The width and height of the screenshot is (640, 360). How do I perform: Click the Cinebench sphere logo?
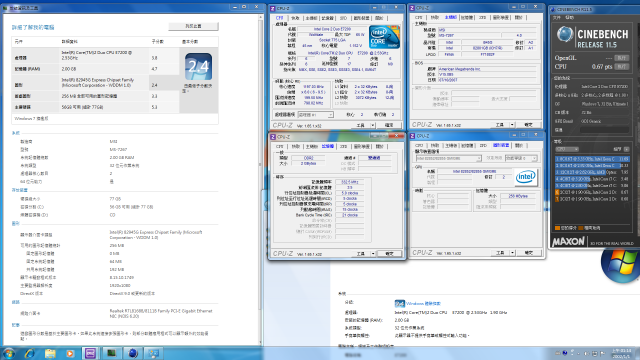pyautogui.click(x=565, y=35)
